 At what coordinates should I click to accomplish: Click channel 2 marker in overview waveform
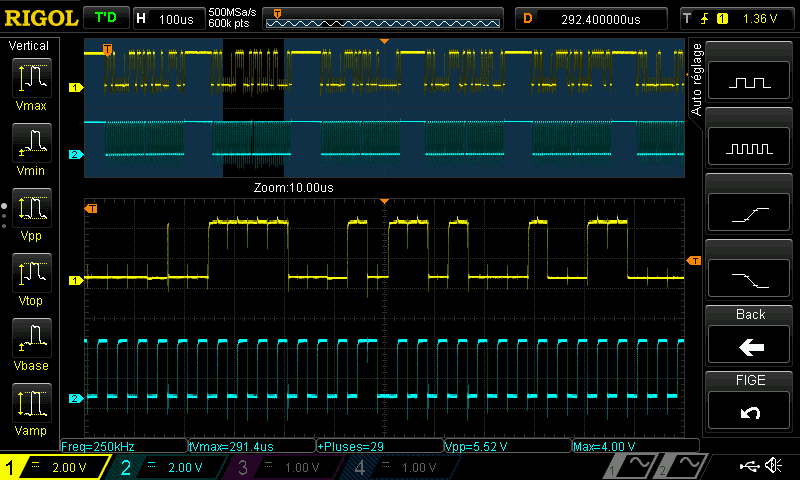[76, 154]
